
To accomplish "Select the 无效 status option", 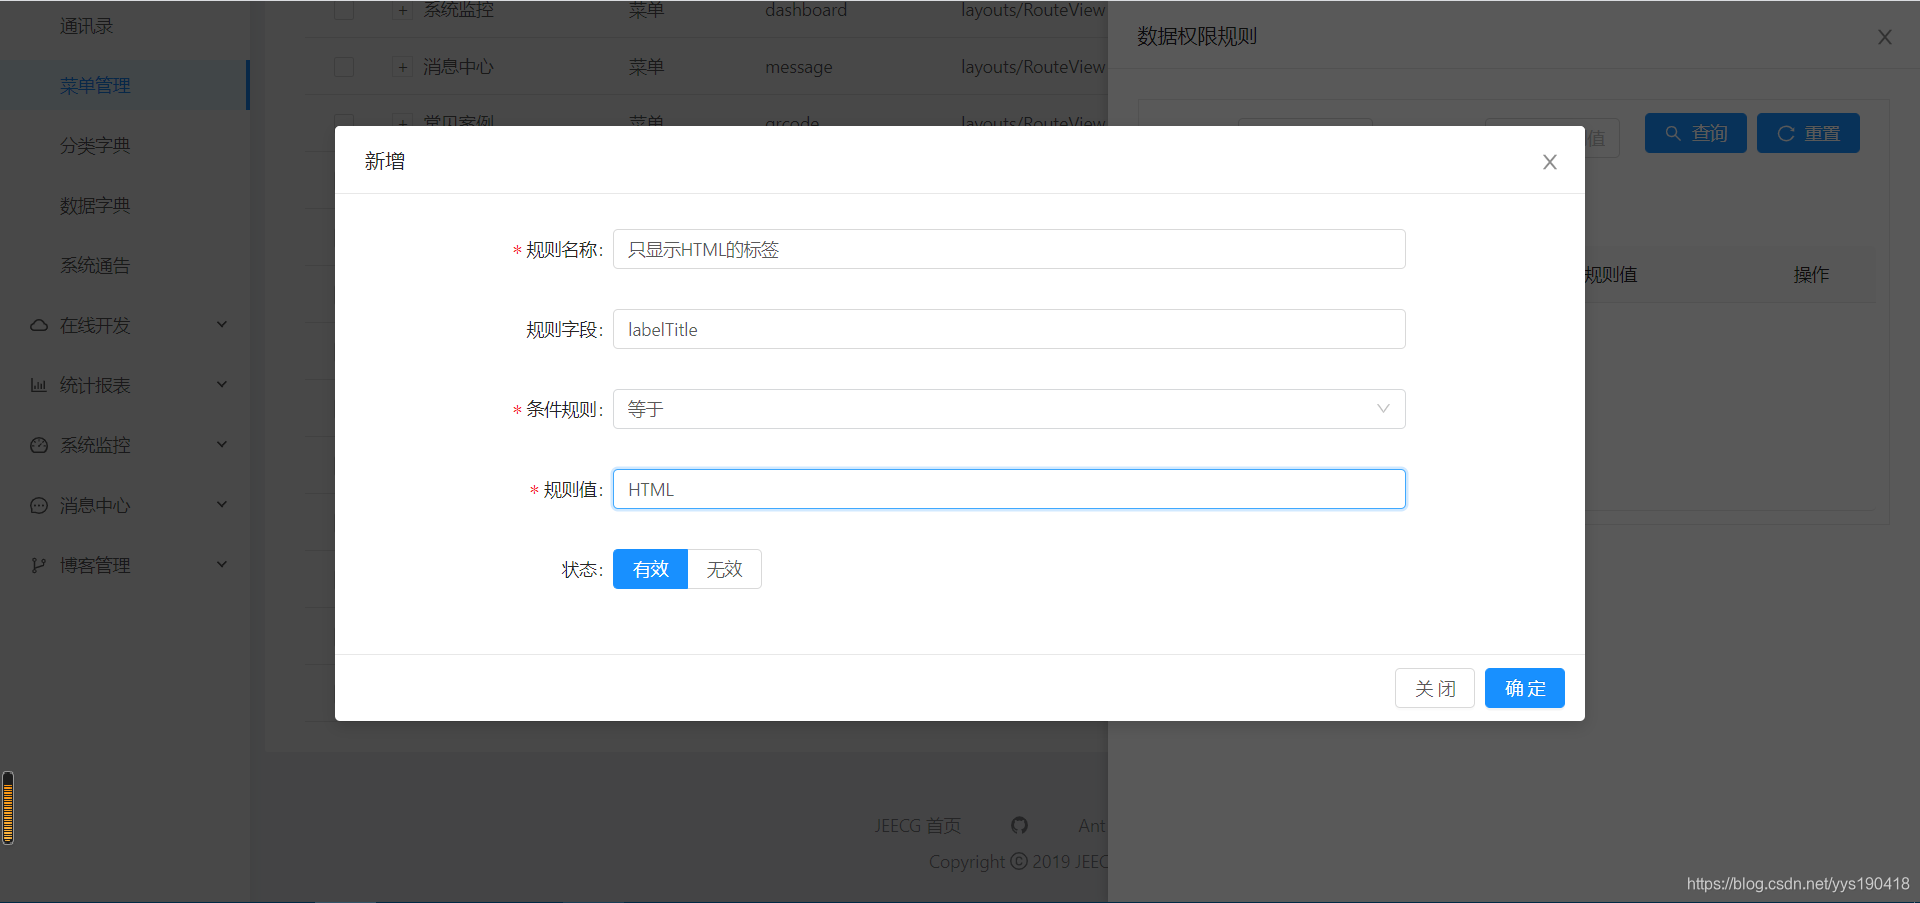I will (x=724, y=569).
